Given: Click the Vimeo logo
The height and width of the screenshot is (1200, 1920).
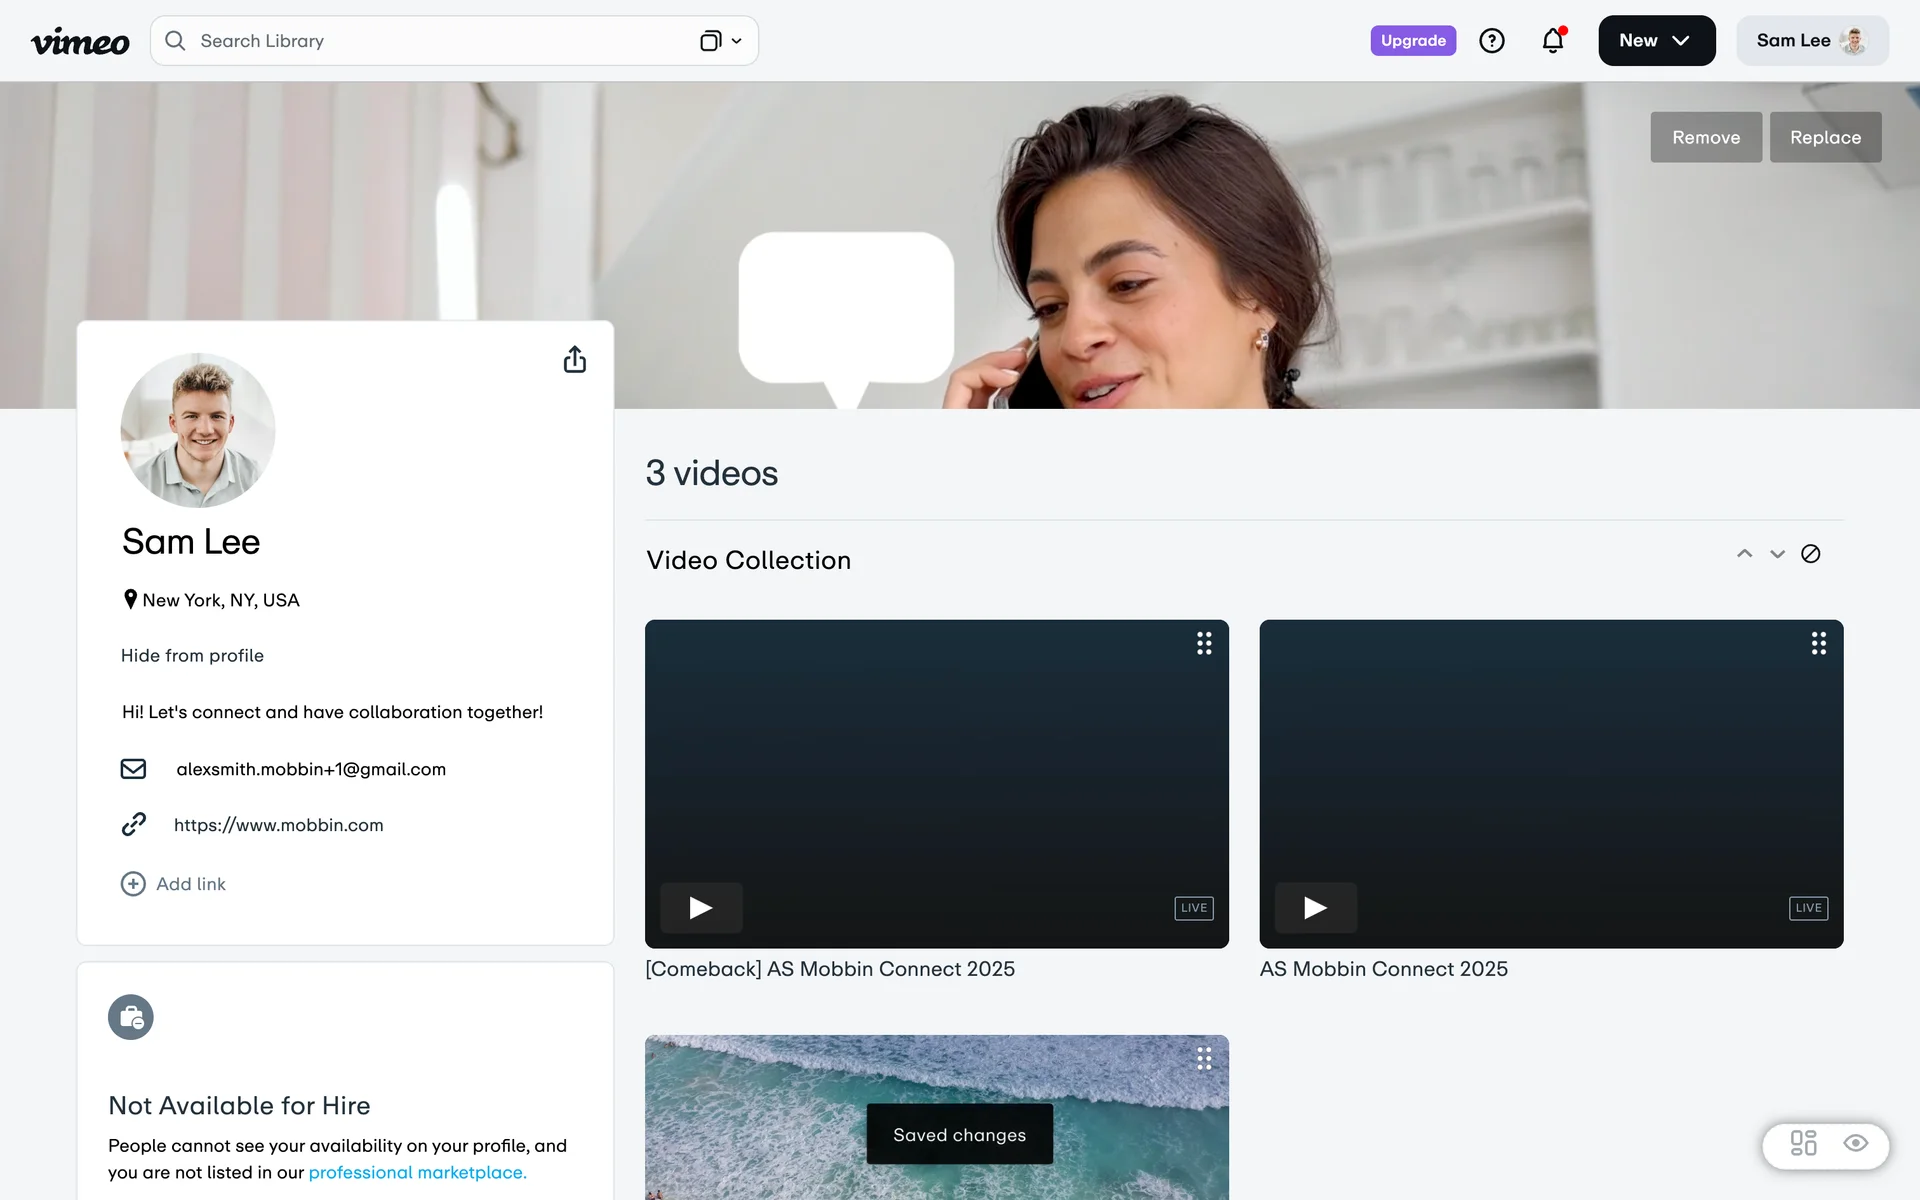Looking at the screenshot, I should pyautogui.click(x=80, y=41).
